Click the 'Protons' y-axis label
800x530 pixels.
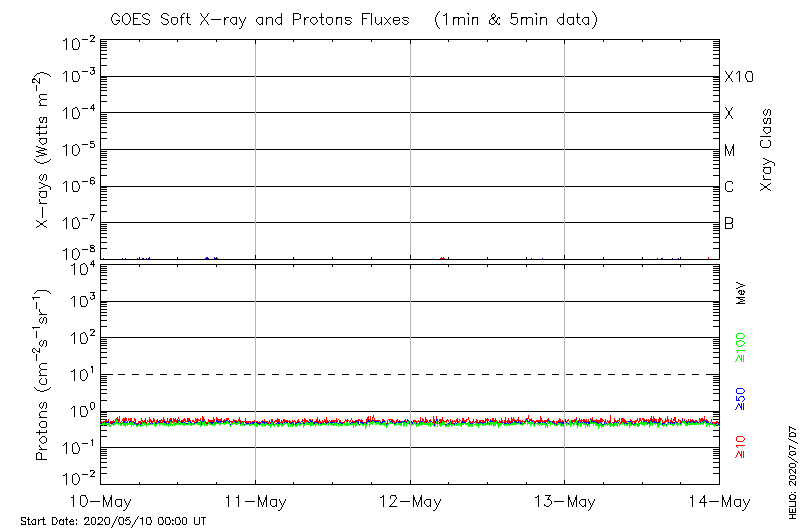pyautogui.click(x=44, y=375)
